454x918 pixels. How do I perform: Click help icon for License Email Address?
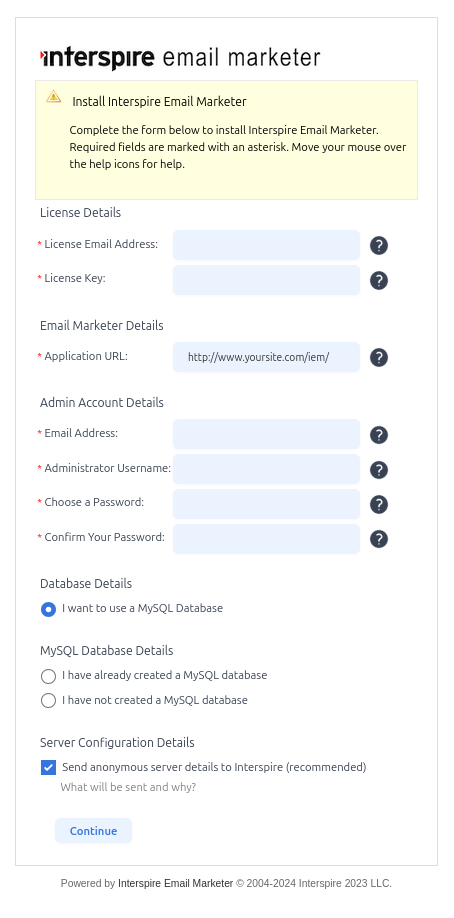[x=379, y=245]
